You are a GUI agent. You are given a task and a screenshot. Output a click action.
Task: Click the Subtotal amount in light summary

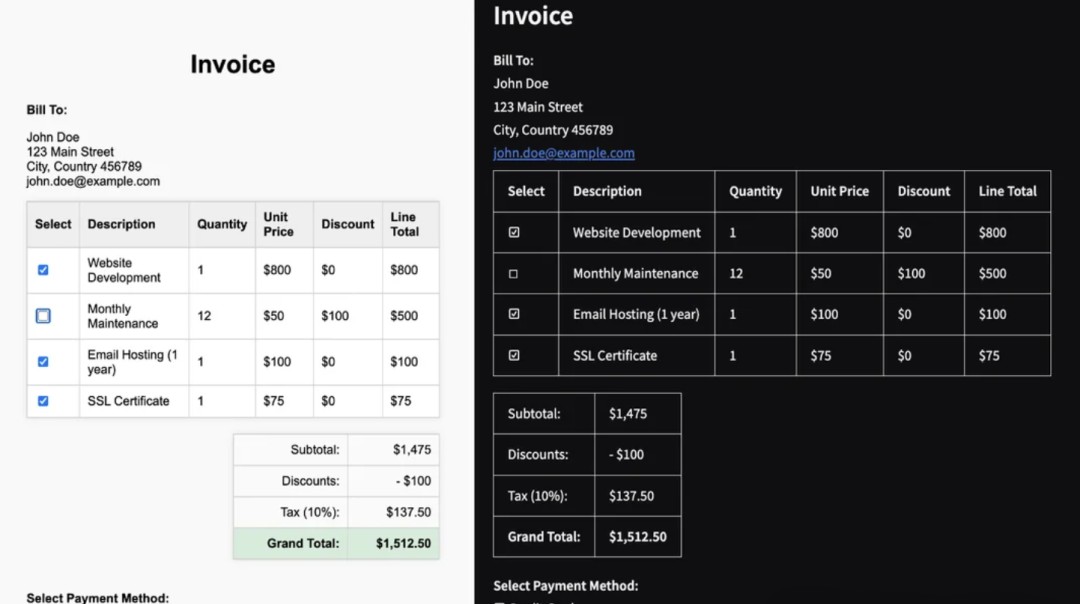pyautogui.click(x=412, y=450)
